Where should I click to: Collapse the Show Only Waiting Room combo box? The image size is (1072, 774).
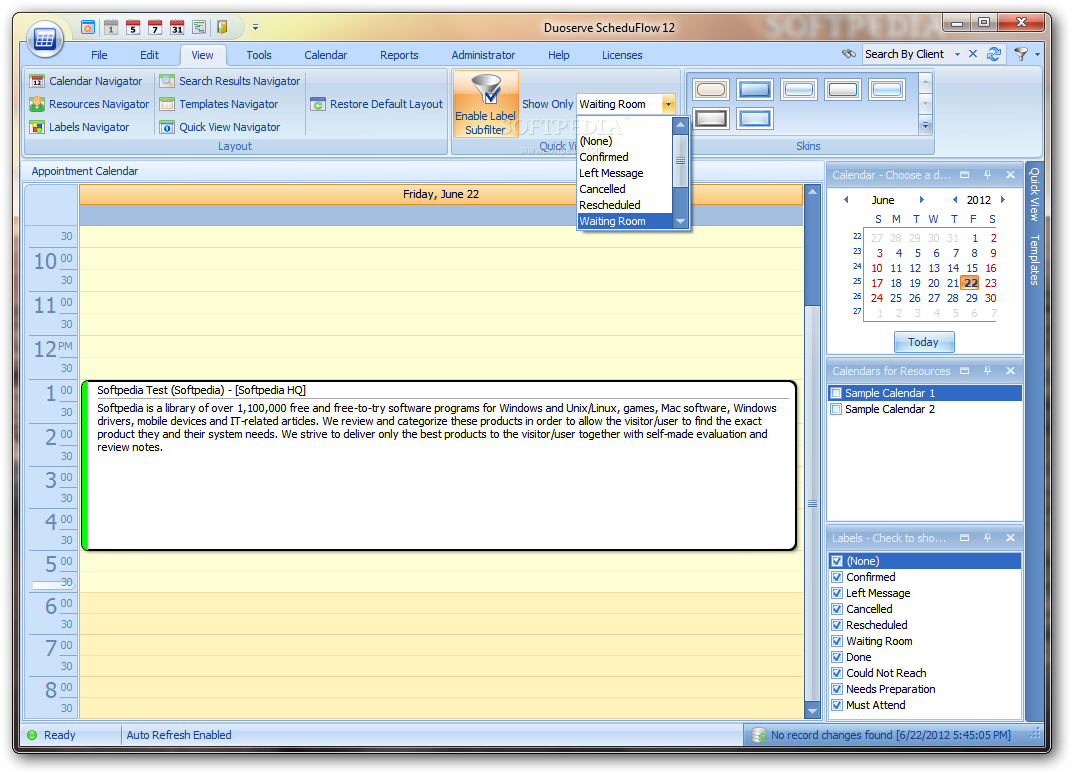[x=668, y=104]
